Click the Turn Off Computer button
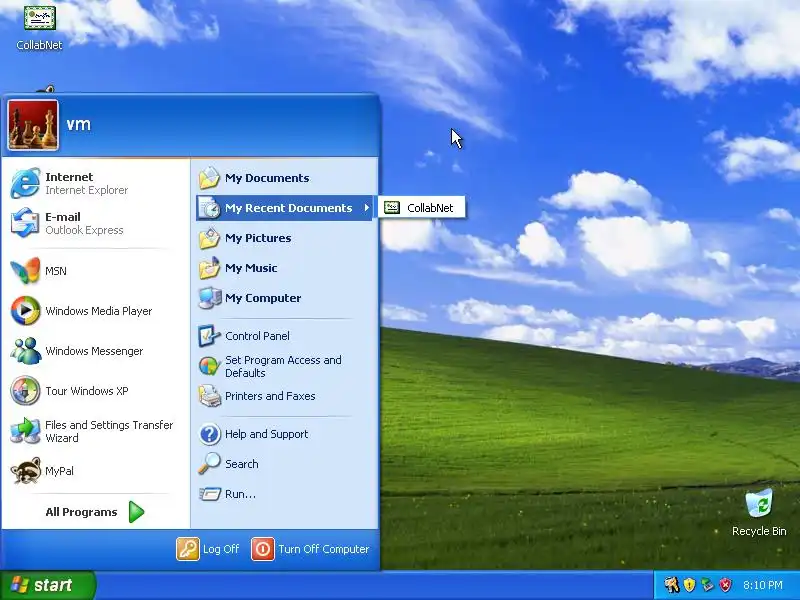The image size is (800, 600). tap(310, 549)
